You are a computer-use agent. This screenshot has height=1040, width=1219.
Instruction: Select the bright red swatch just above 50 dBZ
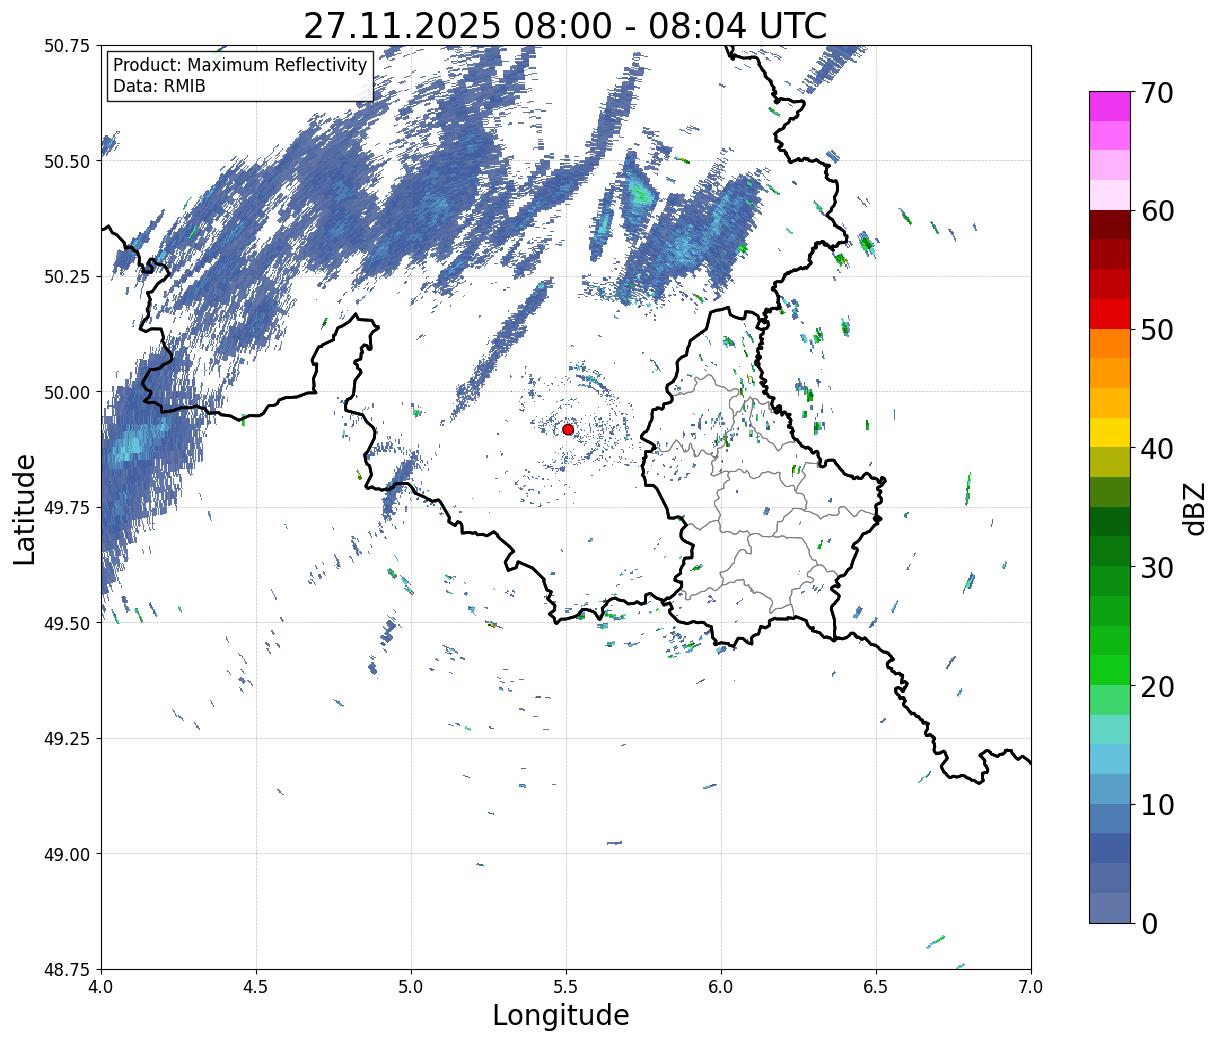tap(1110, 314)
